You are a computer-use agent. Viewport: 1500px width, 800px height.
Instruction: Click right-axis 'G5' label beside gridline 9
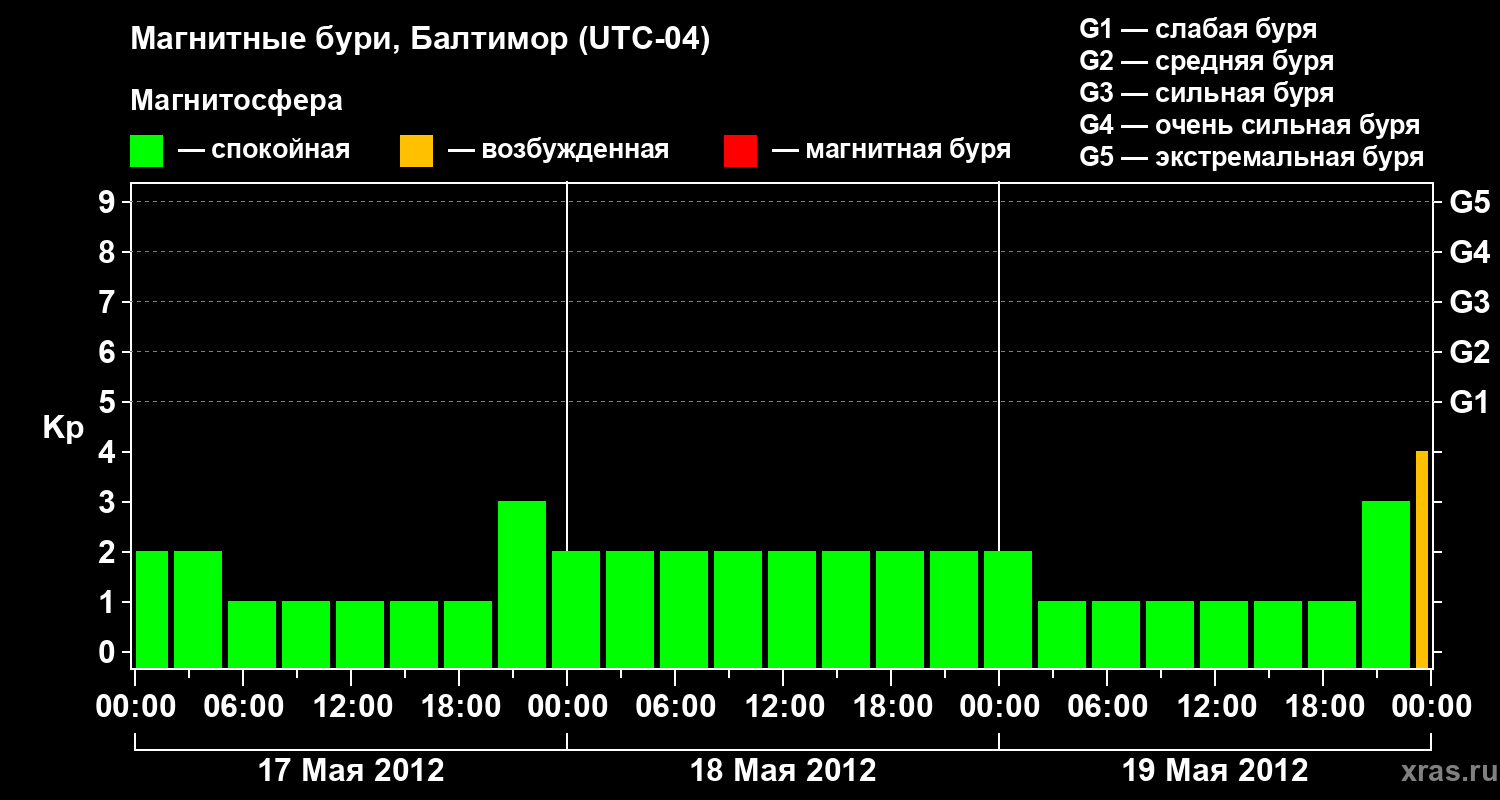1469,202
